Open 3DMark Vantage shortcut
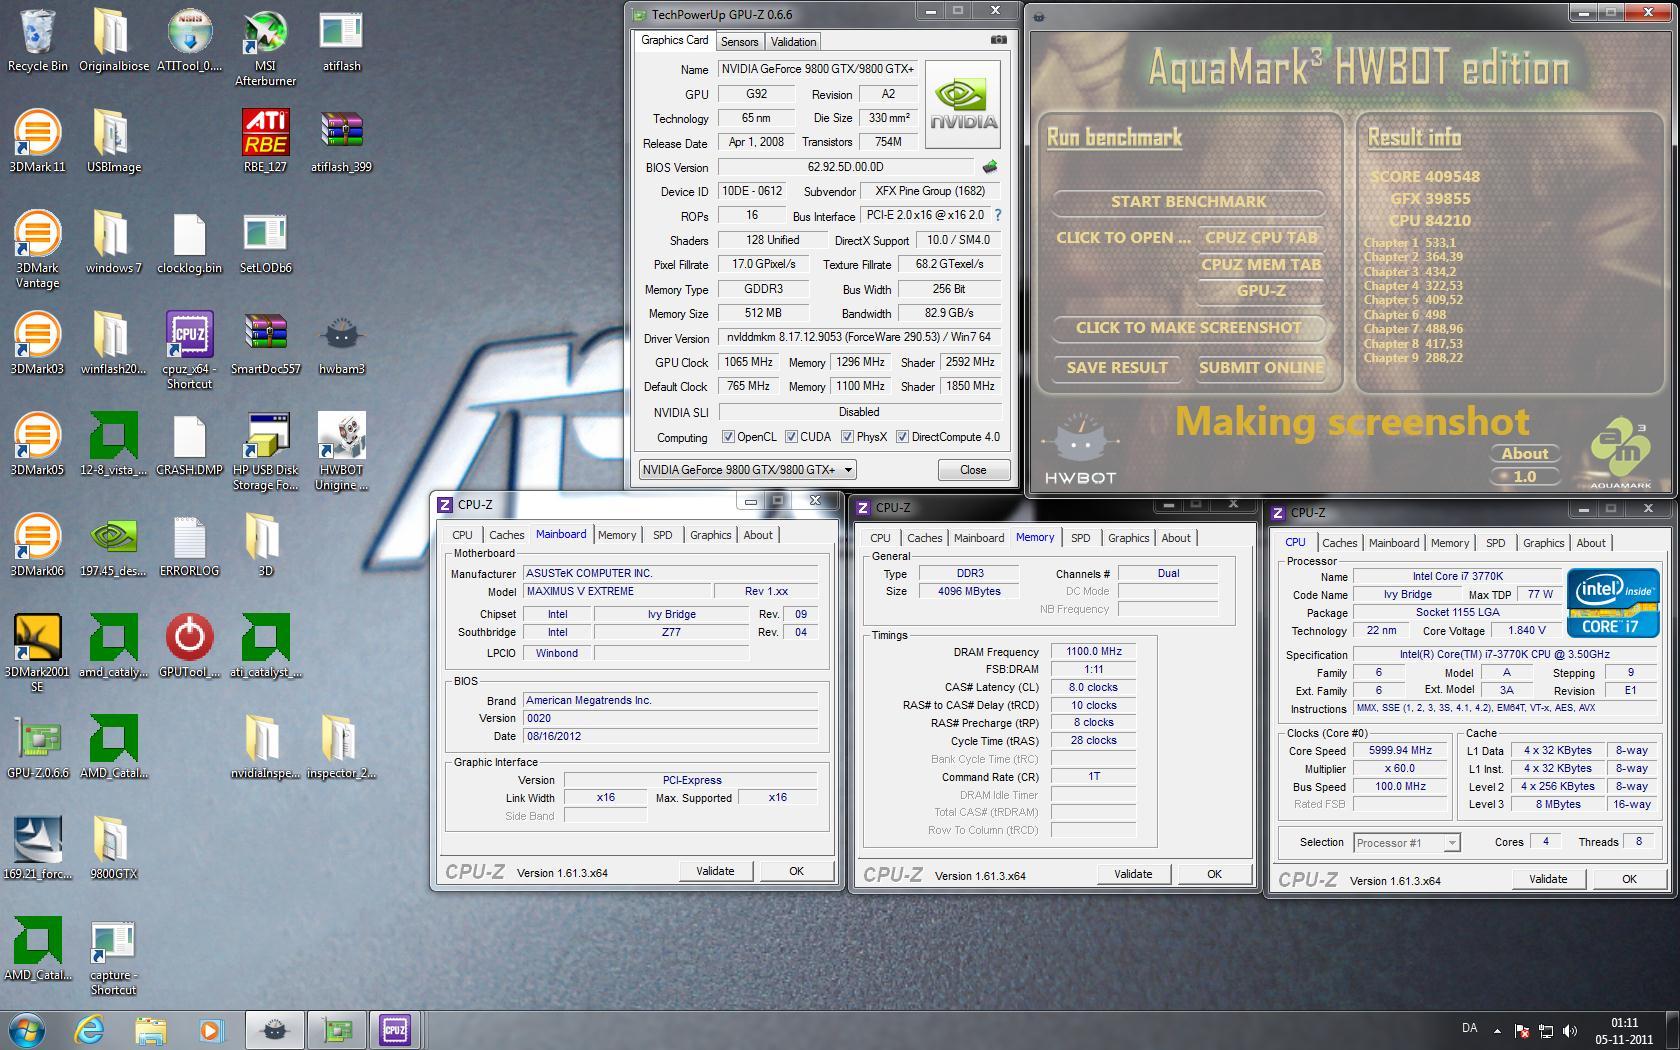Image resolution: width=1680 pixels, height=1050 pixels. click(38, 249)
